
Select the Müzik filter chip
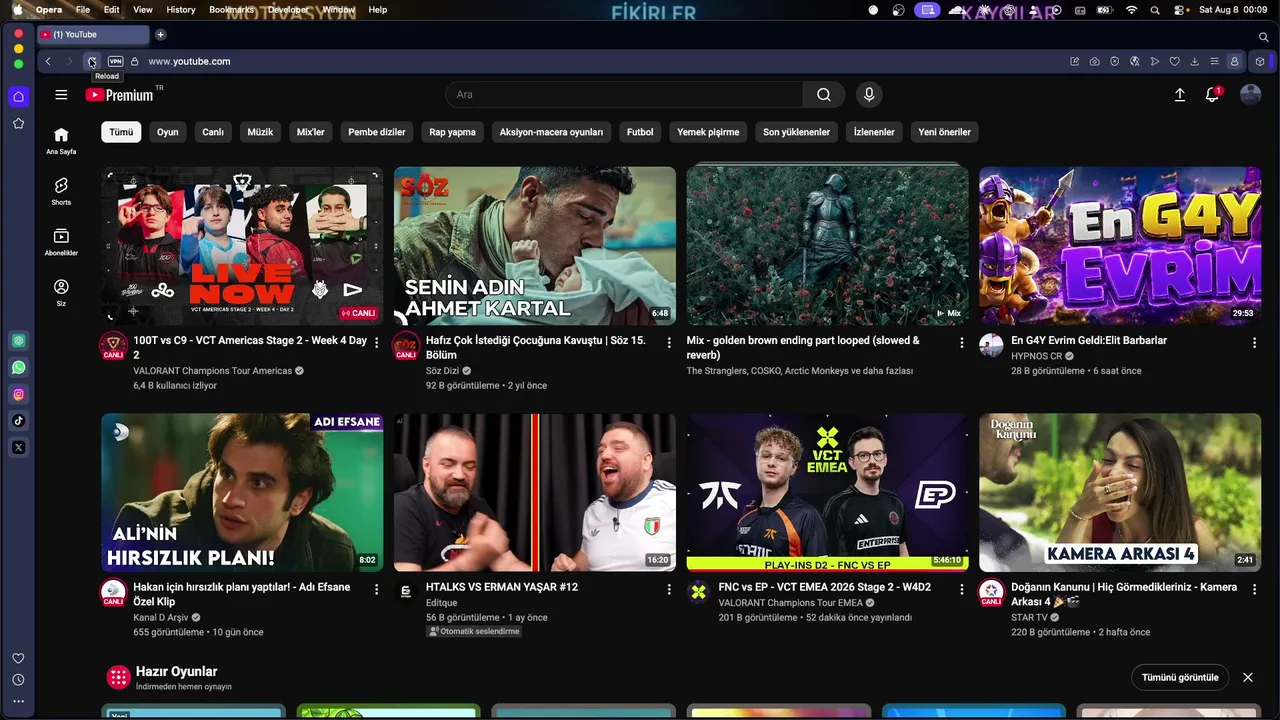point(260,132)
